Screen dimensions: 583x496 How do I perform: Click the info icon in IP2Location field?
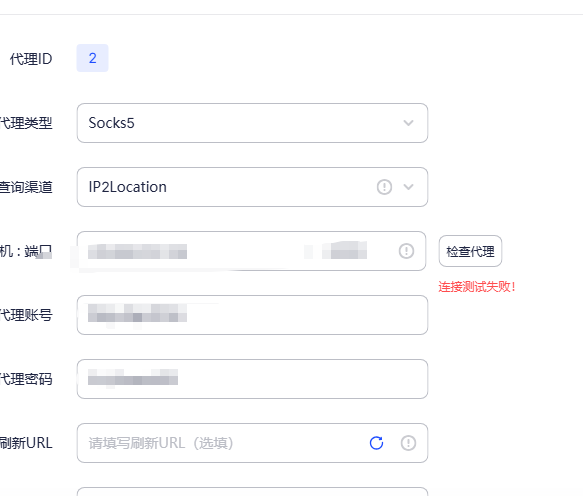pyautogui.click(x=384, y=187)
